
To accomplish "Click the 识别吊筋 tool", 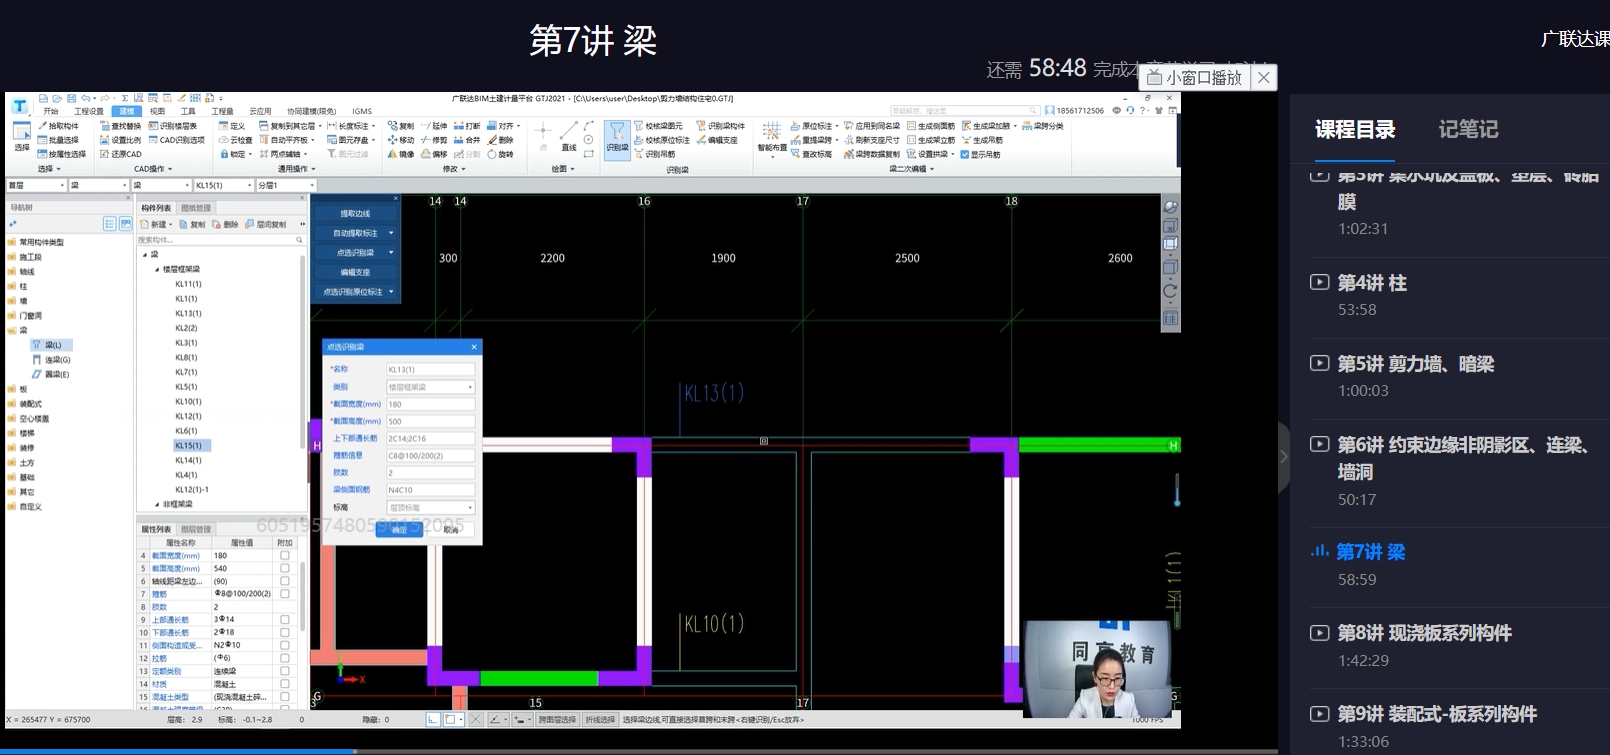I will click(655, 154).
